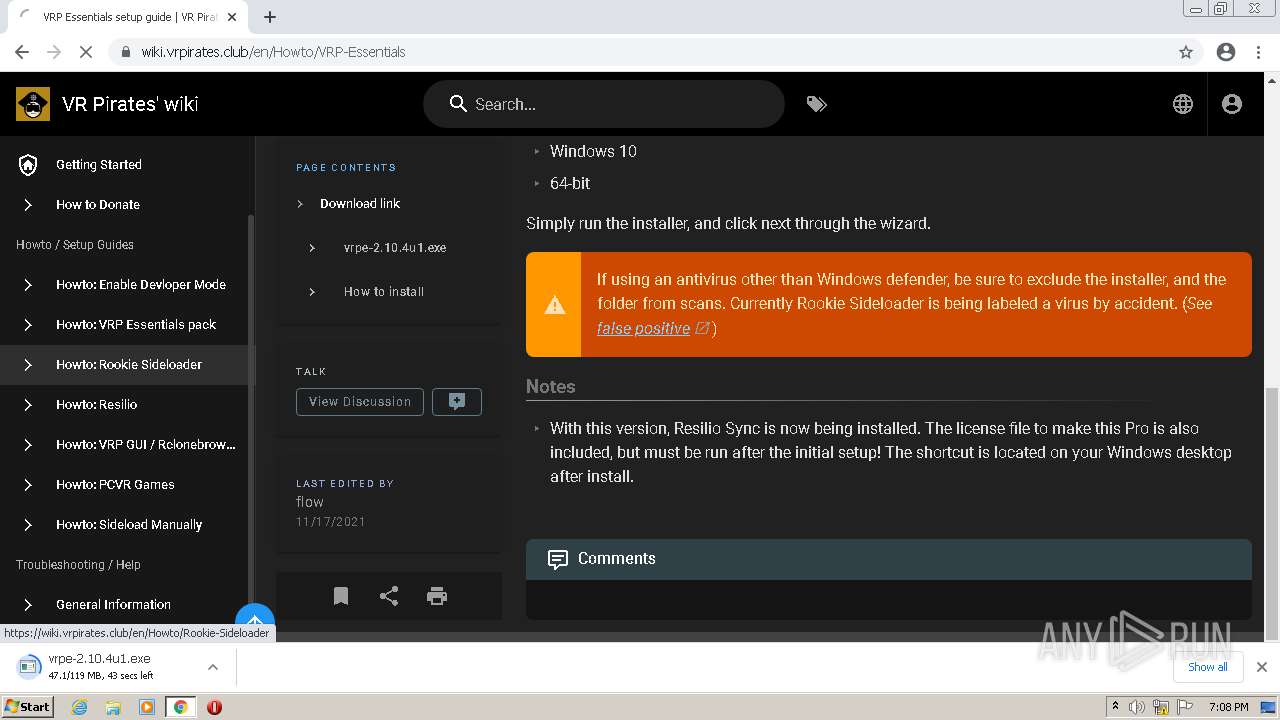The height and width of the screenshot is (720, 1280).
Task: Expand How to Donate chevron
Action: pyautogui.click(x=28, y=205)
